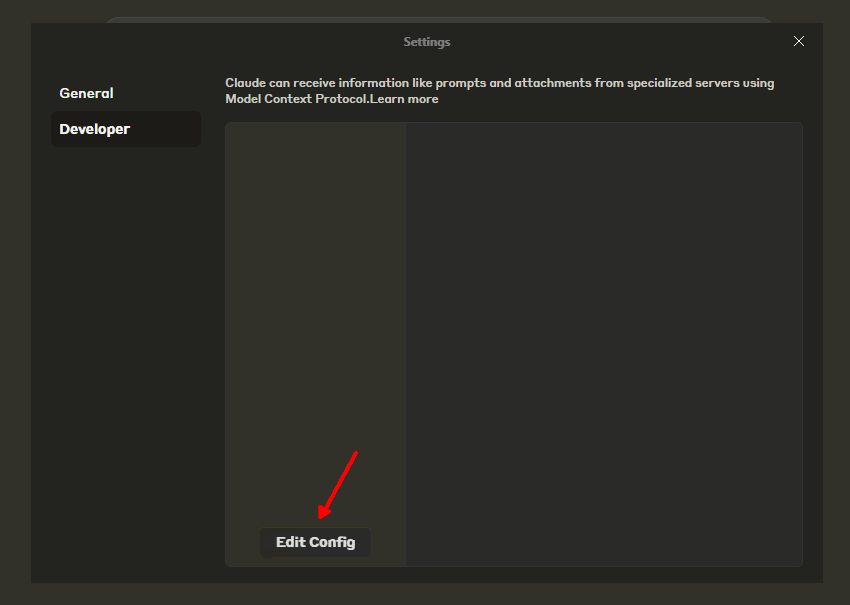Click the top edge of the background window
This screenshot has height=605, width=850.
click(x=425, y=10)
